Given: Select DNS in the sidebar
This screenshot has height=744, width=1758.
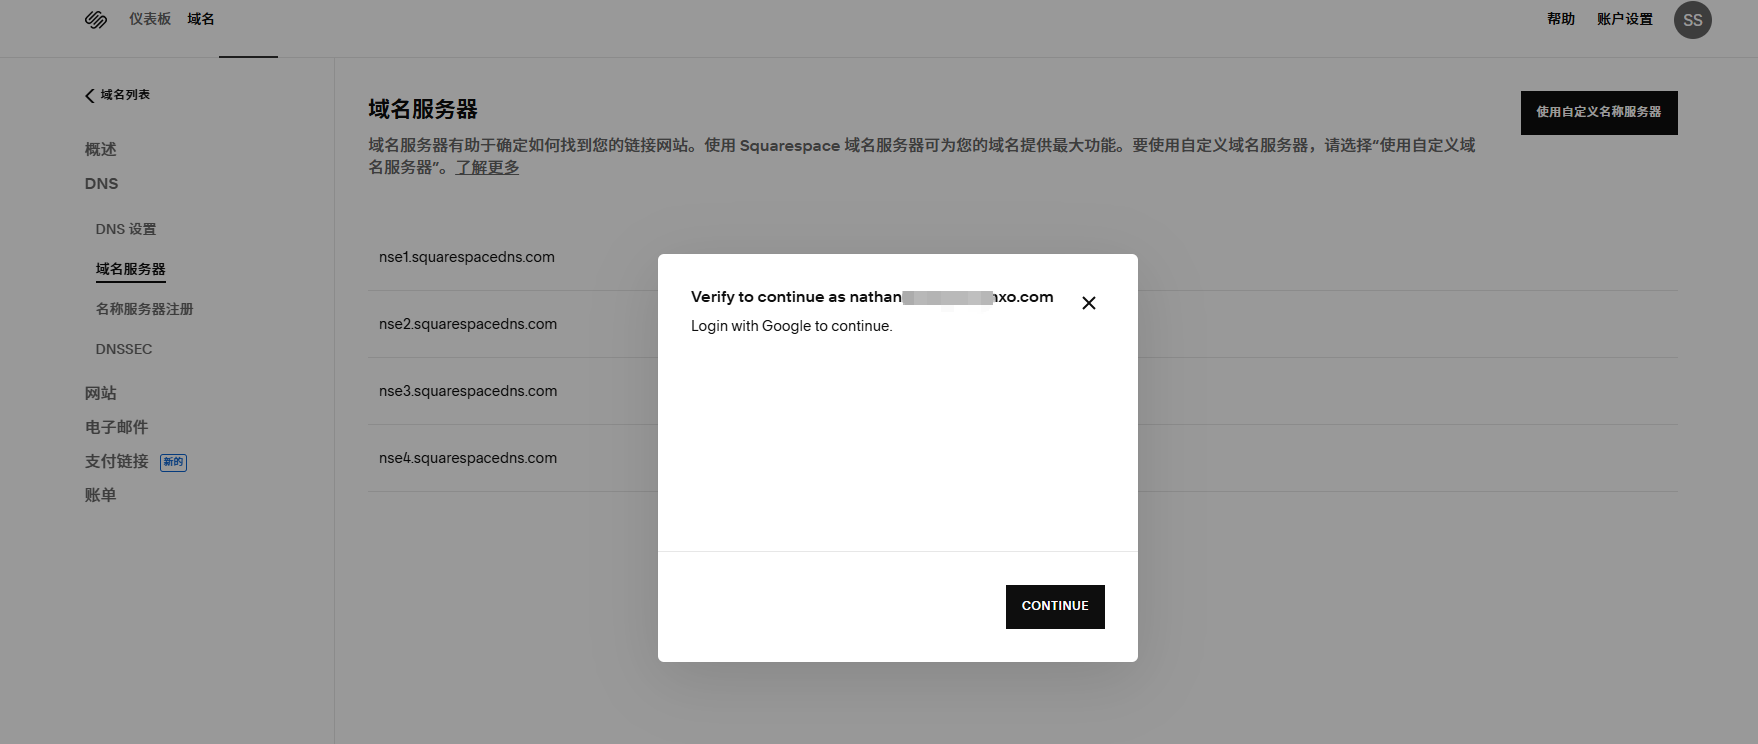Looking at the screenshot, I should (101, 184).
